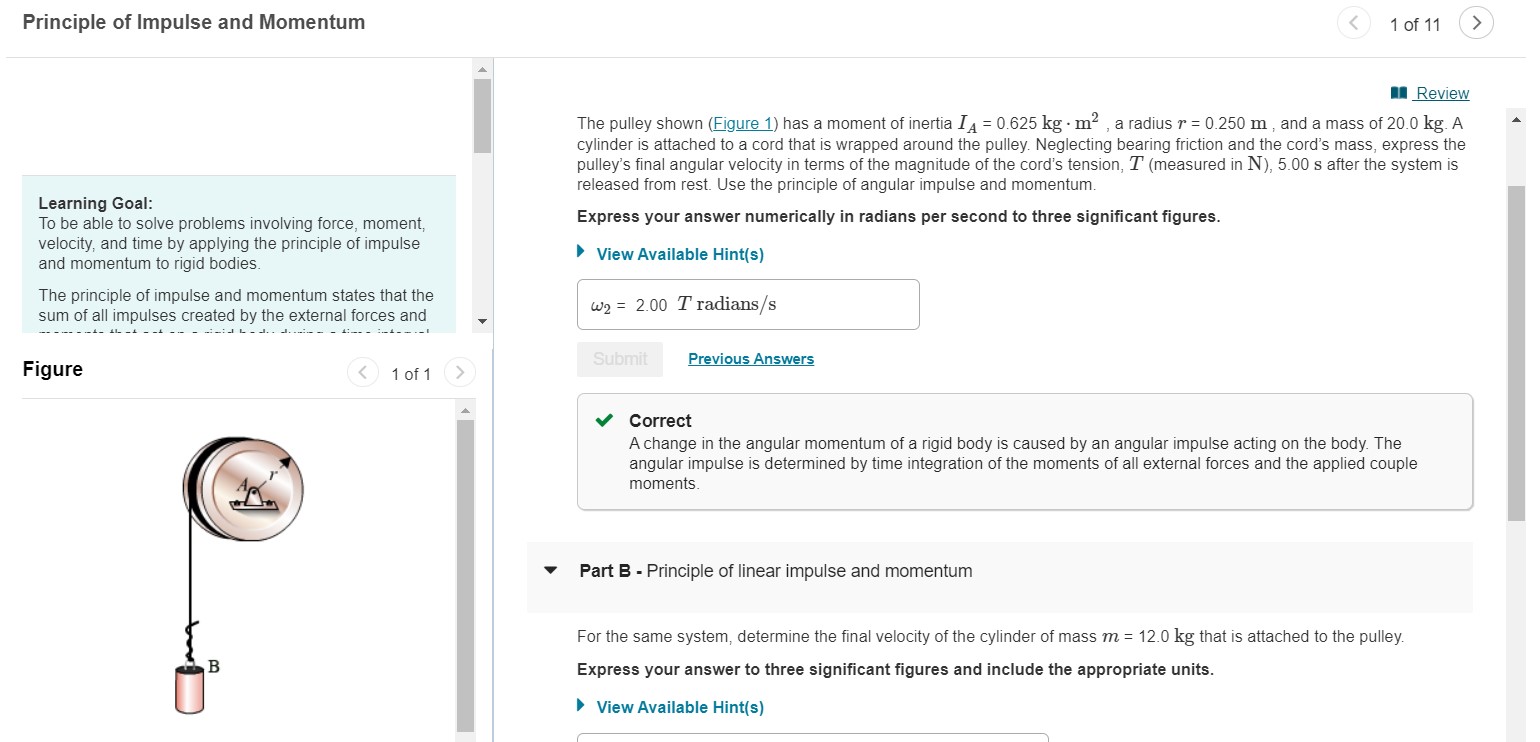Click the figure navigation left arrow

(x=362, y=371)
